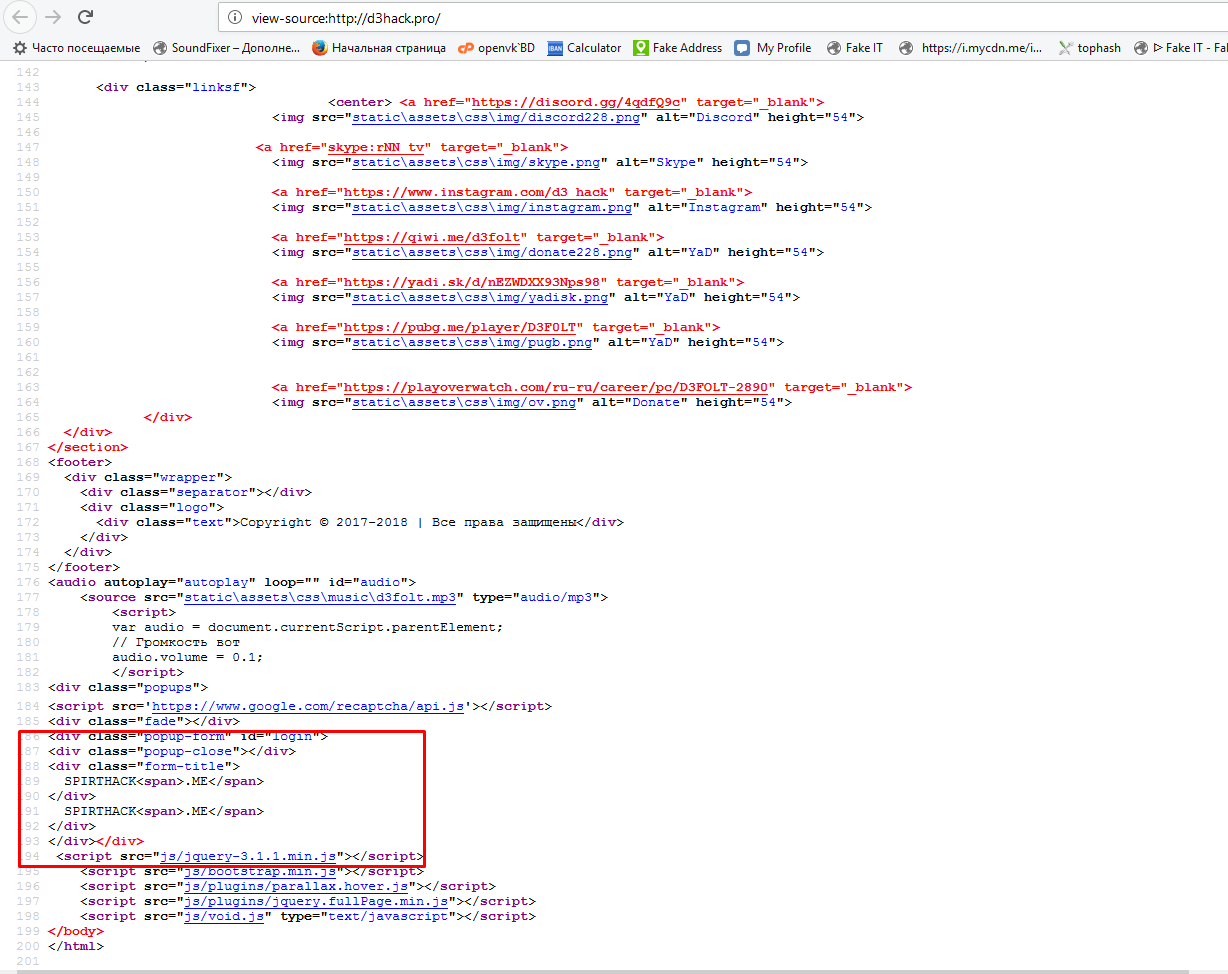Open the Fake IT - Fal bookmark at far right
Image resolution: width=1228 pixels, height=974 pixels.
(1181, 47)
